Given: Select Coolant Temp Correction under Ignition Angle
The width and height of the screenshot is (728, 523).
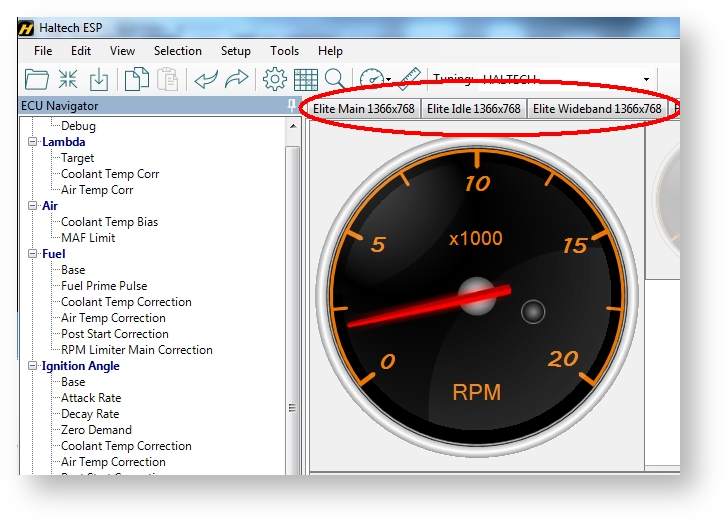Looking at the screenshot, I should coord(126,446).
